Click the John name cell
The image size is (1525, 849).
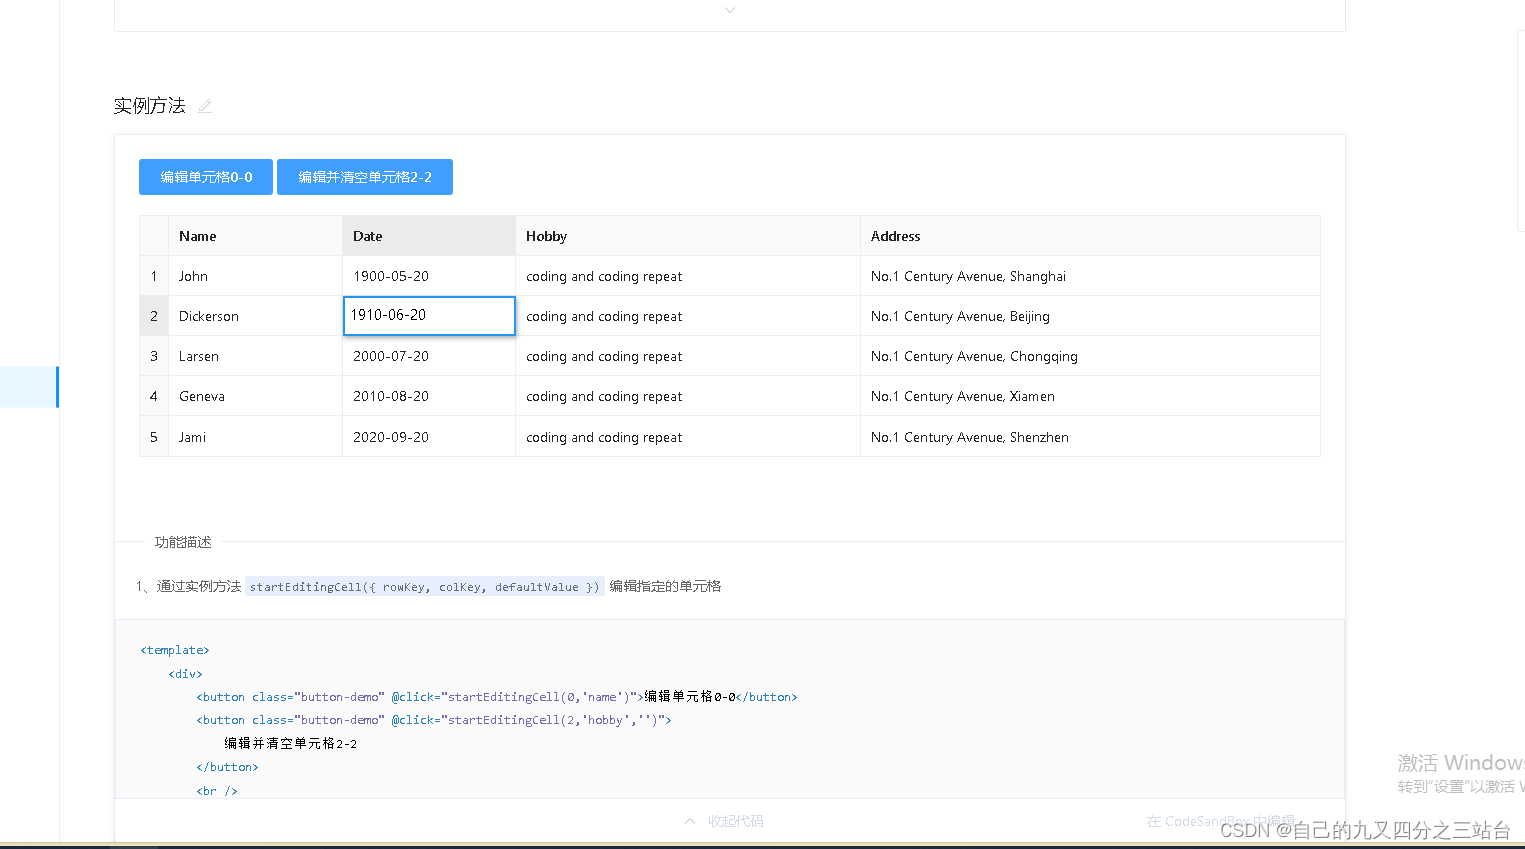click(x=255, y=276)
